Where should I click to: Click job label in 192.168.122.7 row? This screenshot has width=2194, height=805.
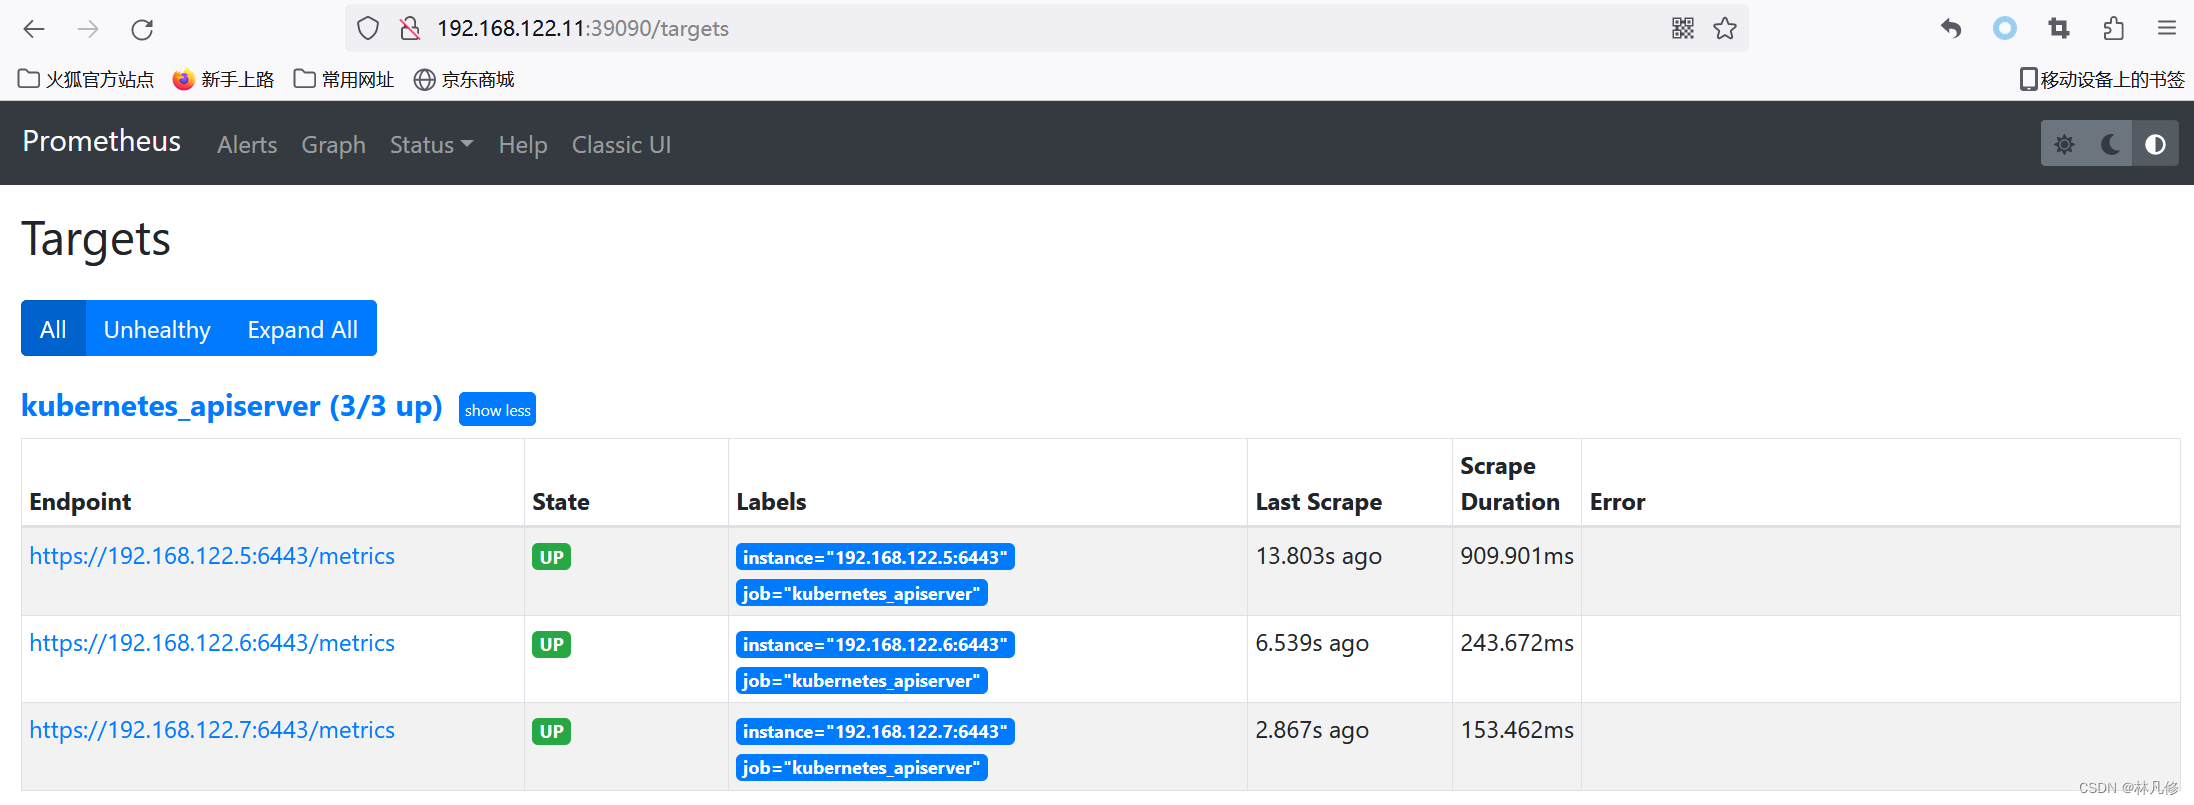(x=862, y=767)
